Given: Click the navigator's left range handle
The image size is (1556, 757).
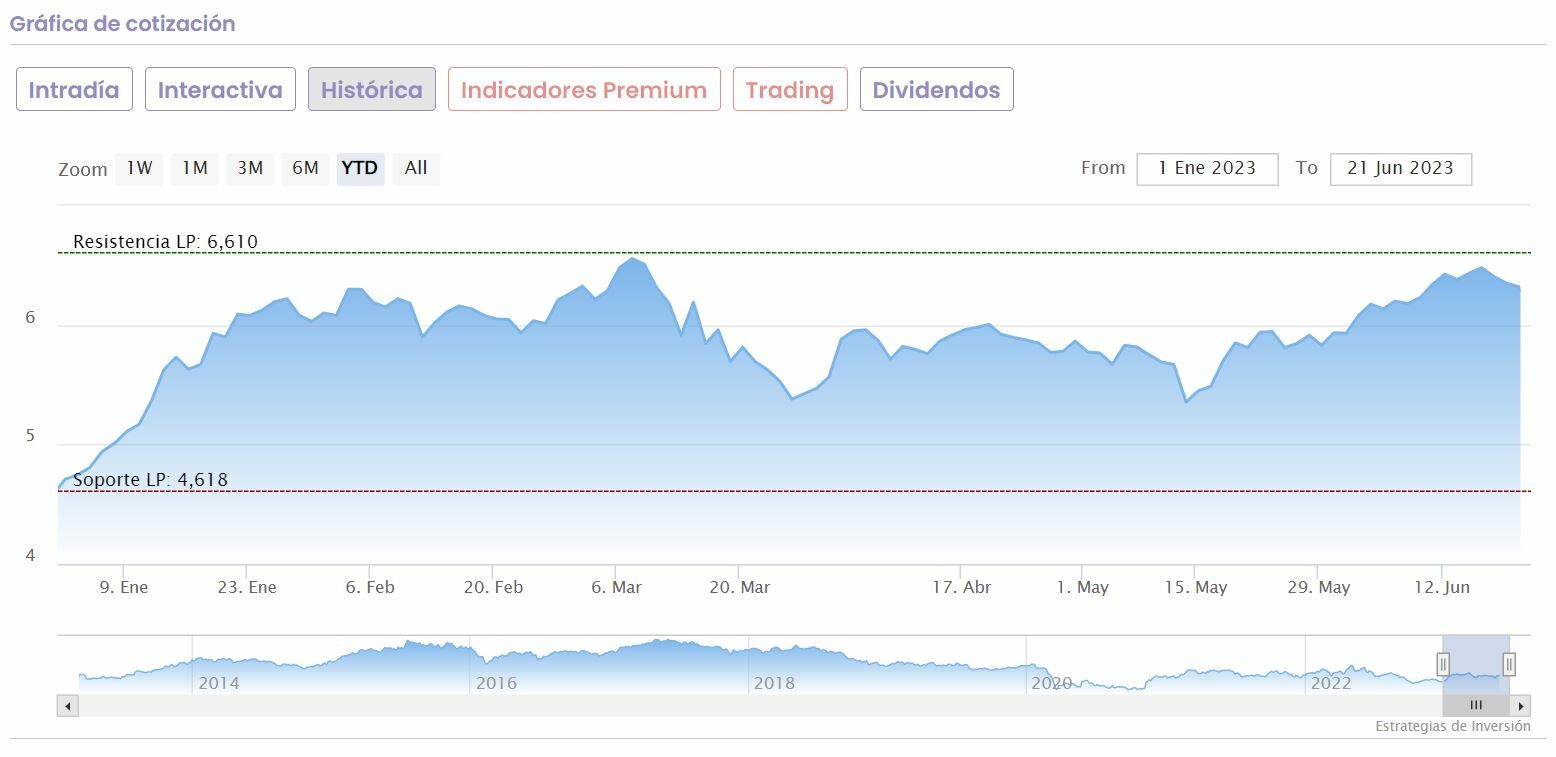Looking at the screenshot, I should point(1443,664).
